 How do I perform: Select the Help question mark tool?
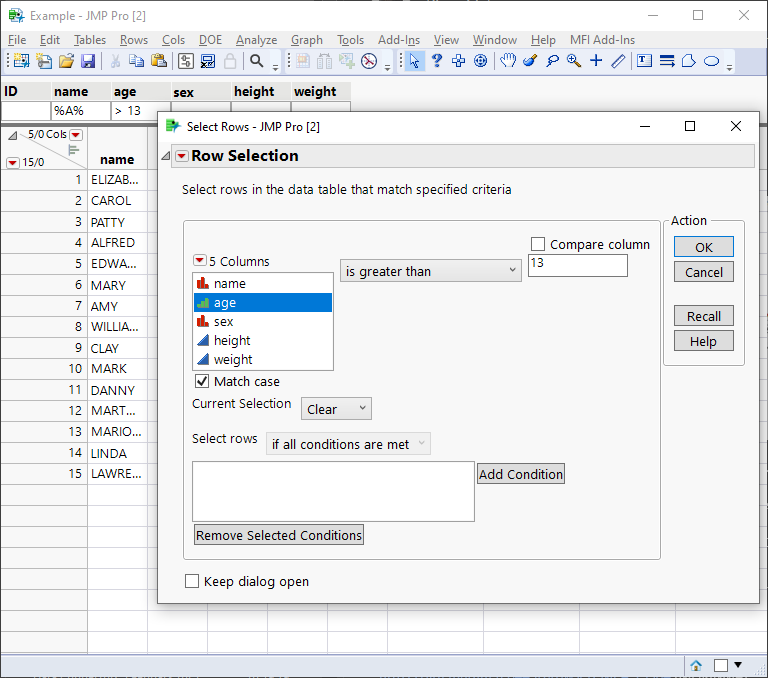point(437,62)
